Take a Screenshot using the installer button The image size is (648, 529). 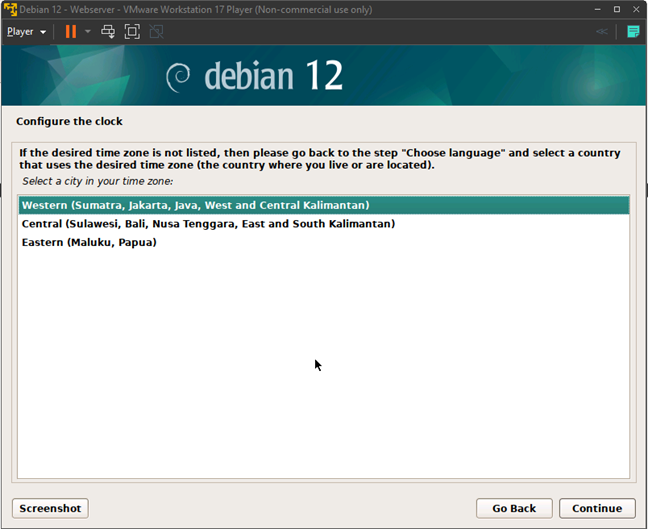point(50,508)
